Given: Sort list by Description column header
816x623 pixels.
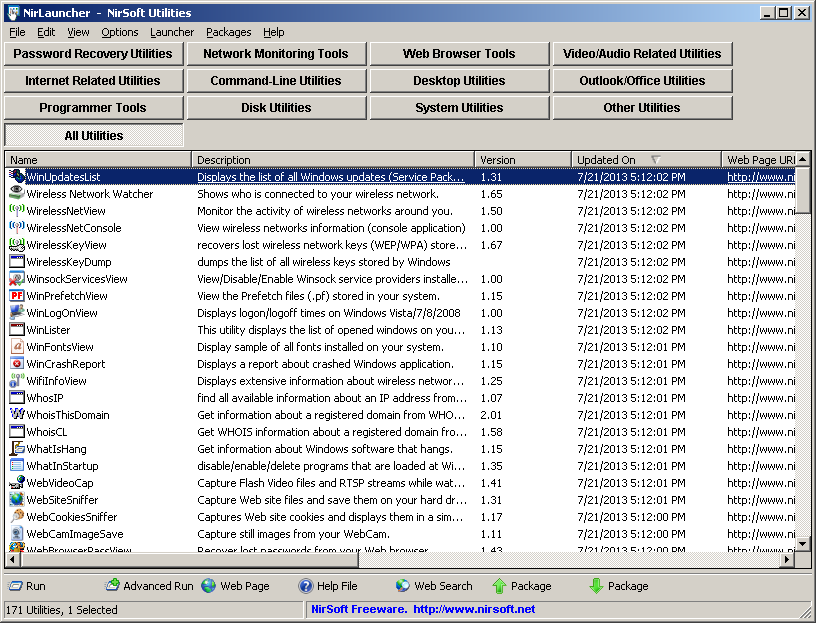Looking at the screenshot, I should (x=333, y=160).
